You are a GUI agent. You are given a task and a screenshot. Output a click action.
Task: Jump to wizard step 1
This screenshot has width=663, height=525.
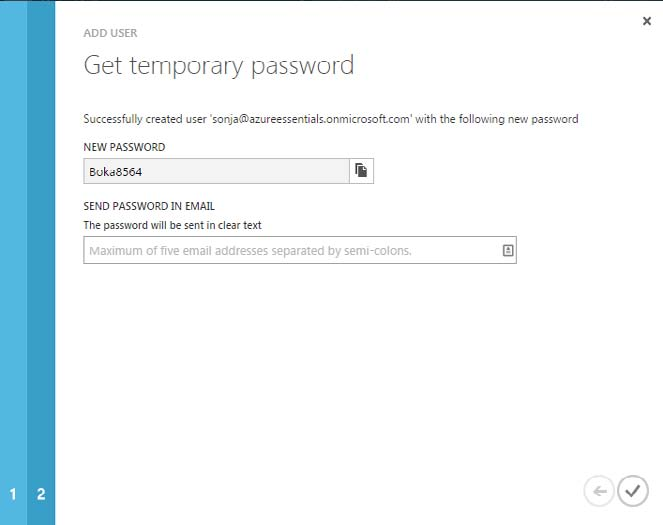click(x=13, y=494)
